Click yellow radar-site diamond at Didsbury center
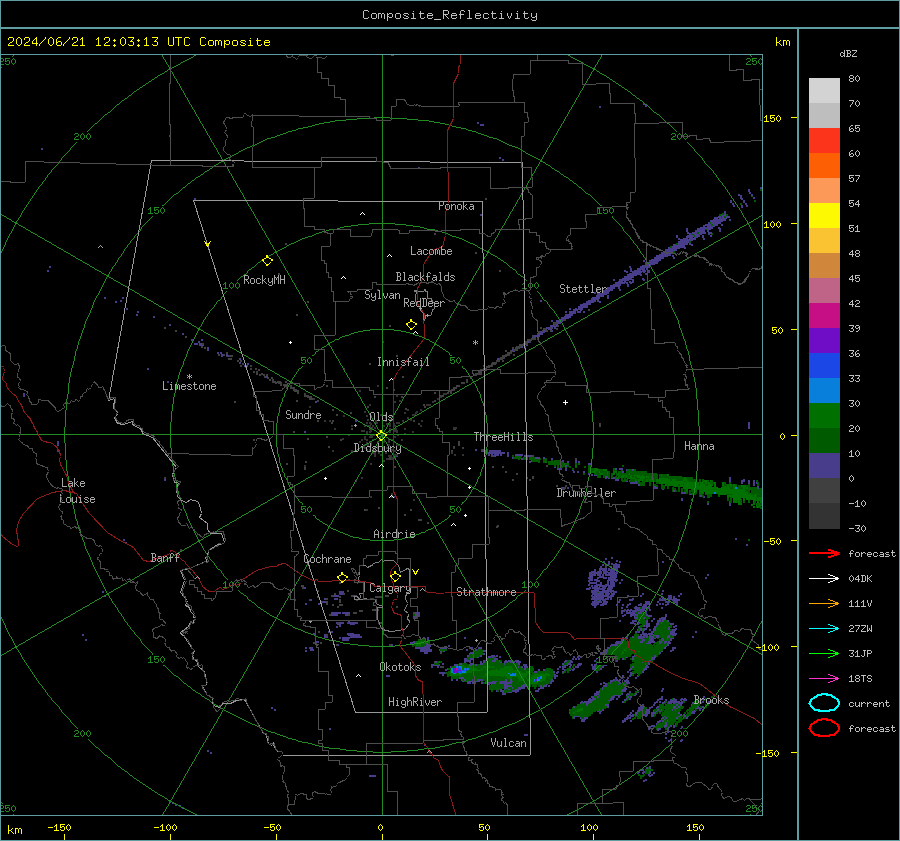This screenshot has height=841, width=900. pyautogui.click(x=381, y=436)
